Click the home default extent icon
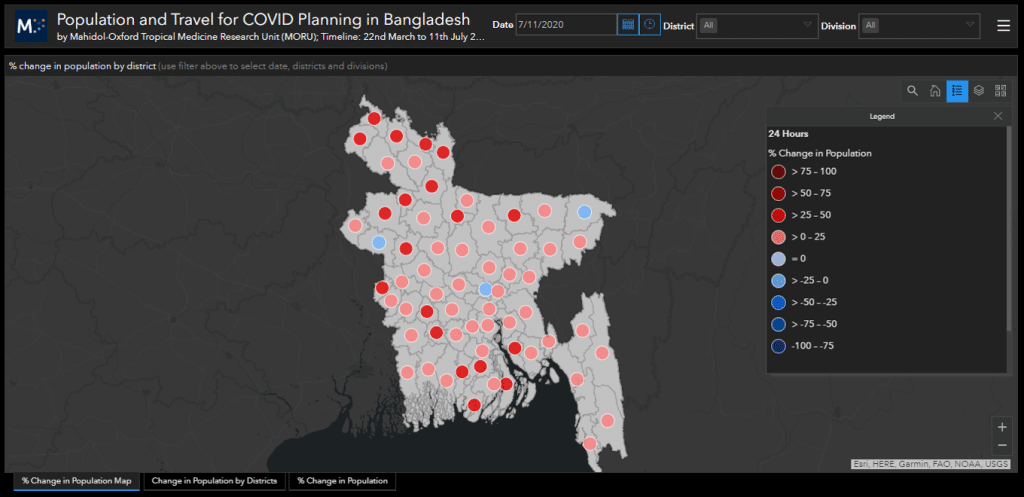 tap(935, 91)
